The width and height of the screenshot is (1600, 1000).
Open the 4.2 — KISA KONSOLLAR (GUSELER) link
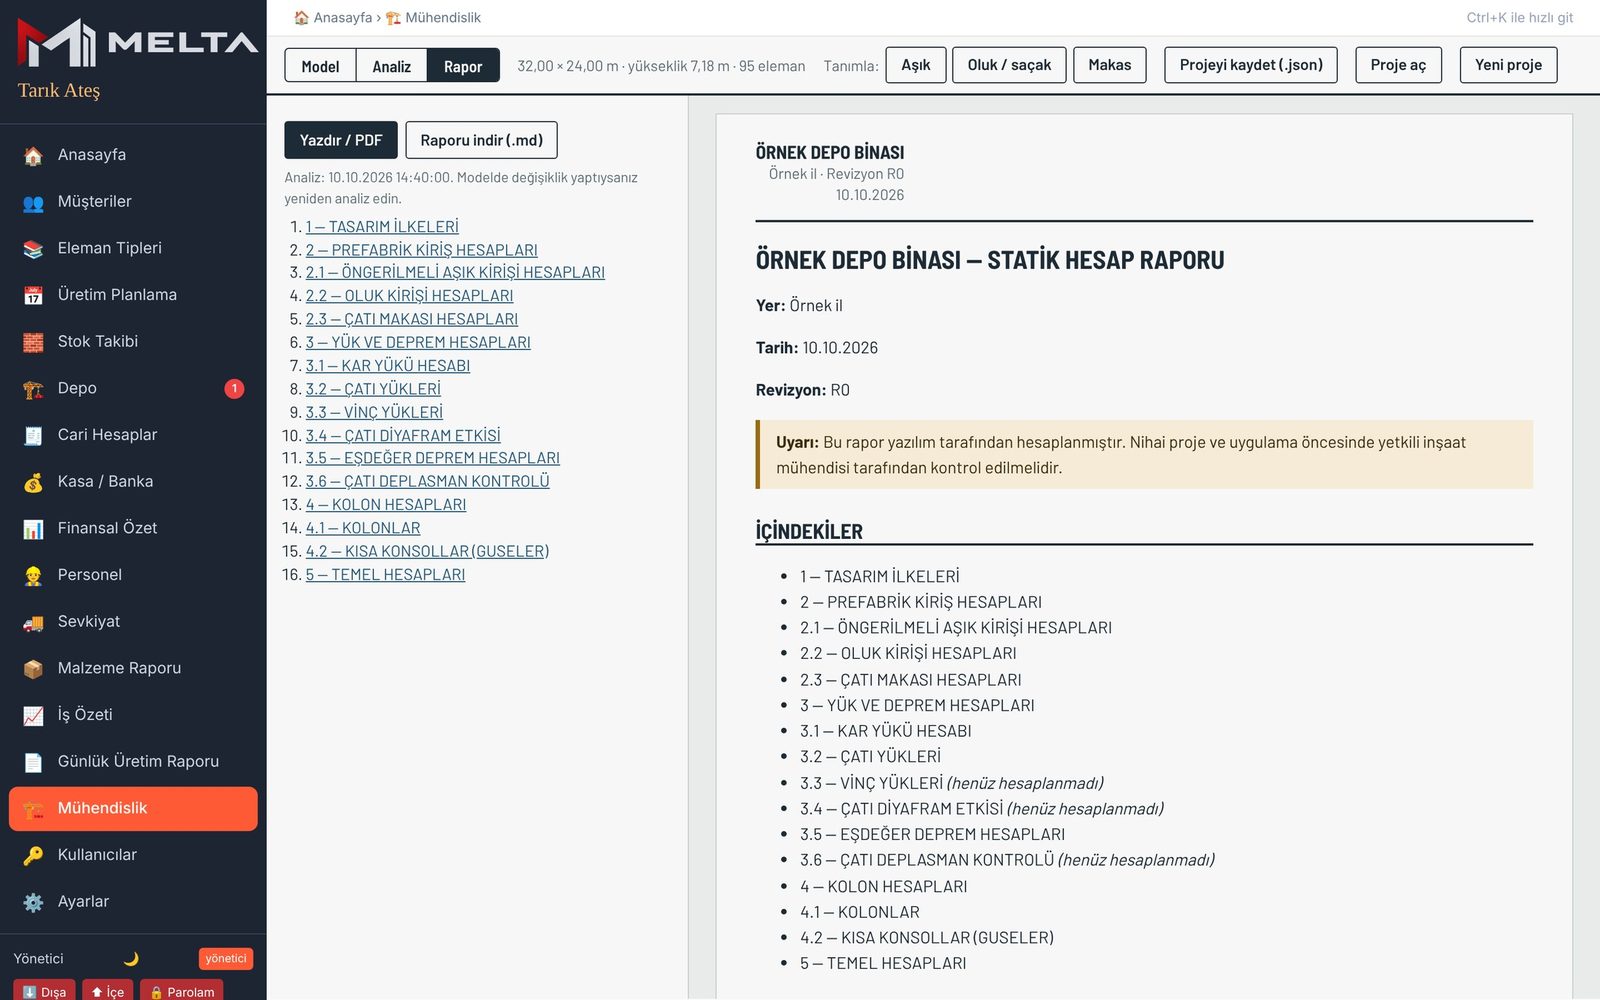[427, 551]
